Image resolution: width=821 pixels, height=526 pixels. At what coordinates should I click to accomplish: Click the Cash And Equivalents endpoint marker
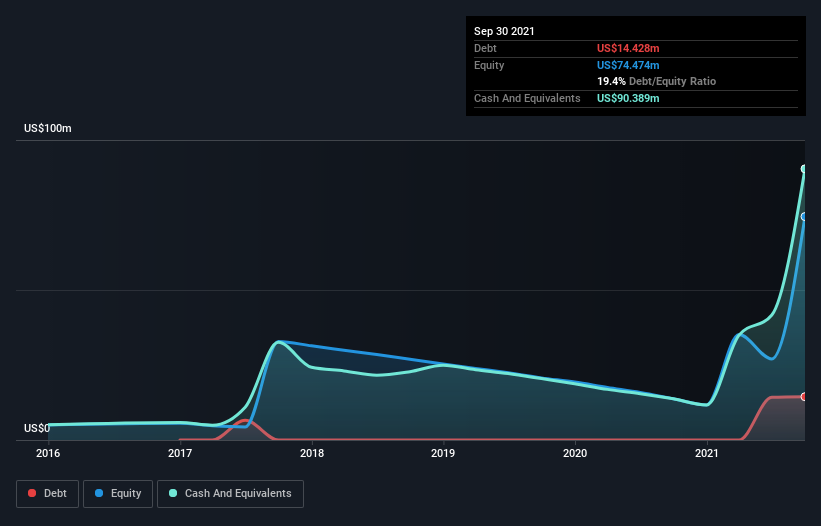pos(804,169)
